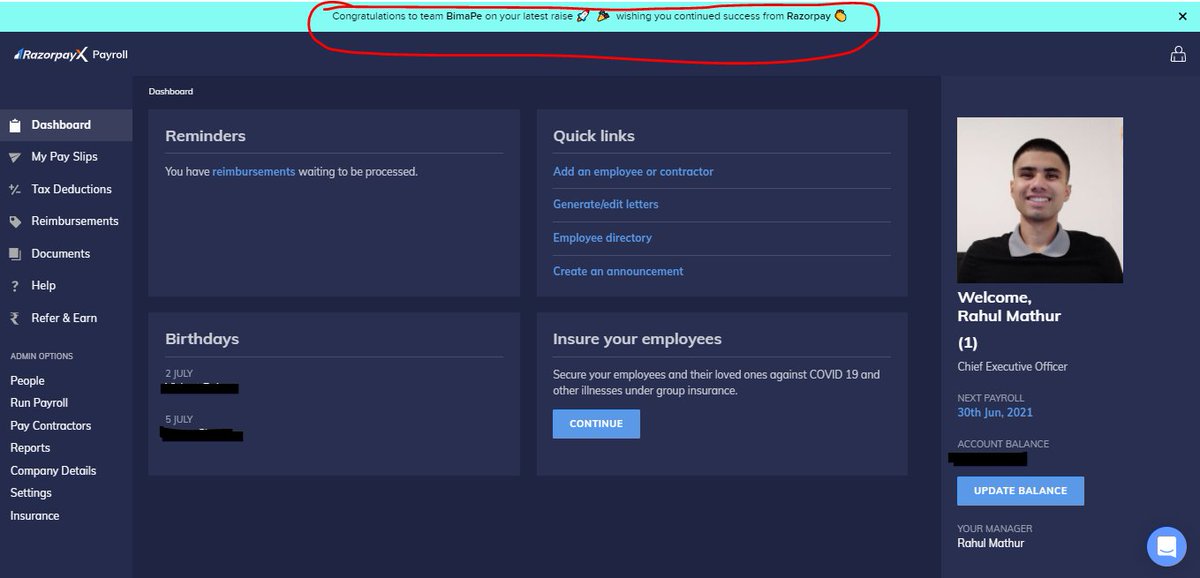
Task: Open Employee directory quick link
Action: click(602, 238)
